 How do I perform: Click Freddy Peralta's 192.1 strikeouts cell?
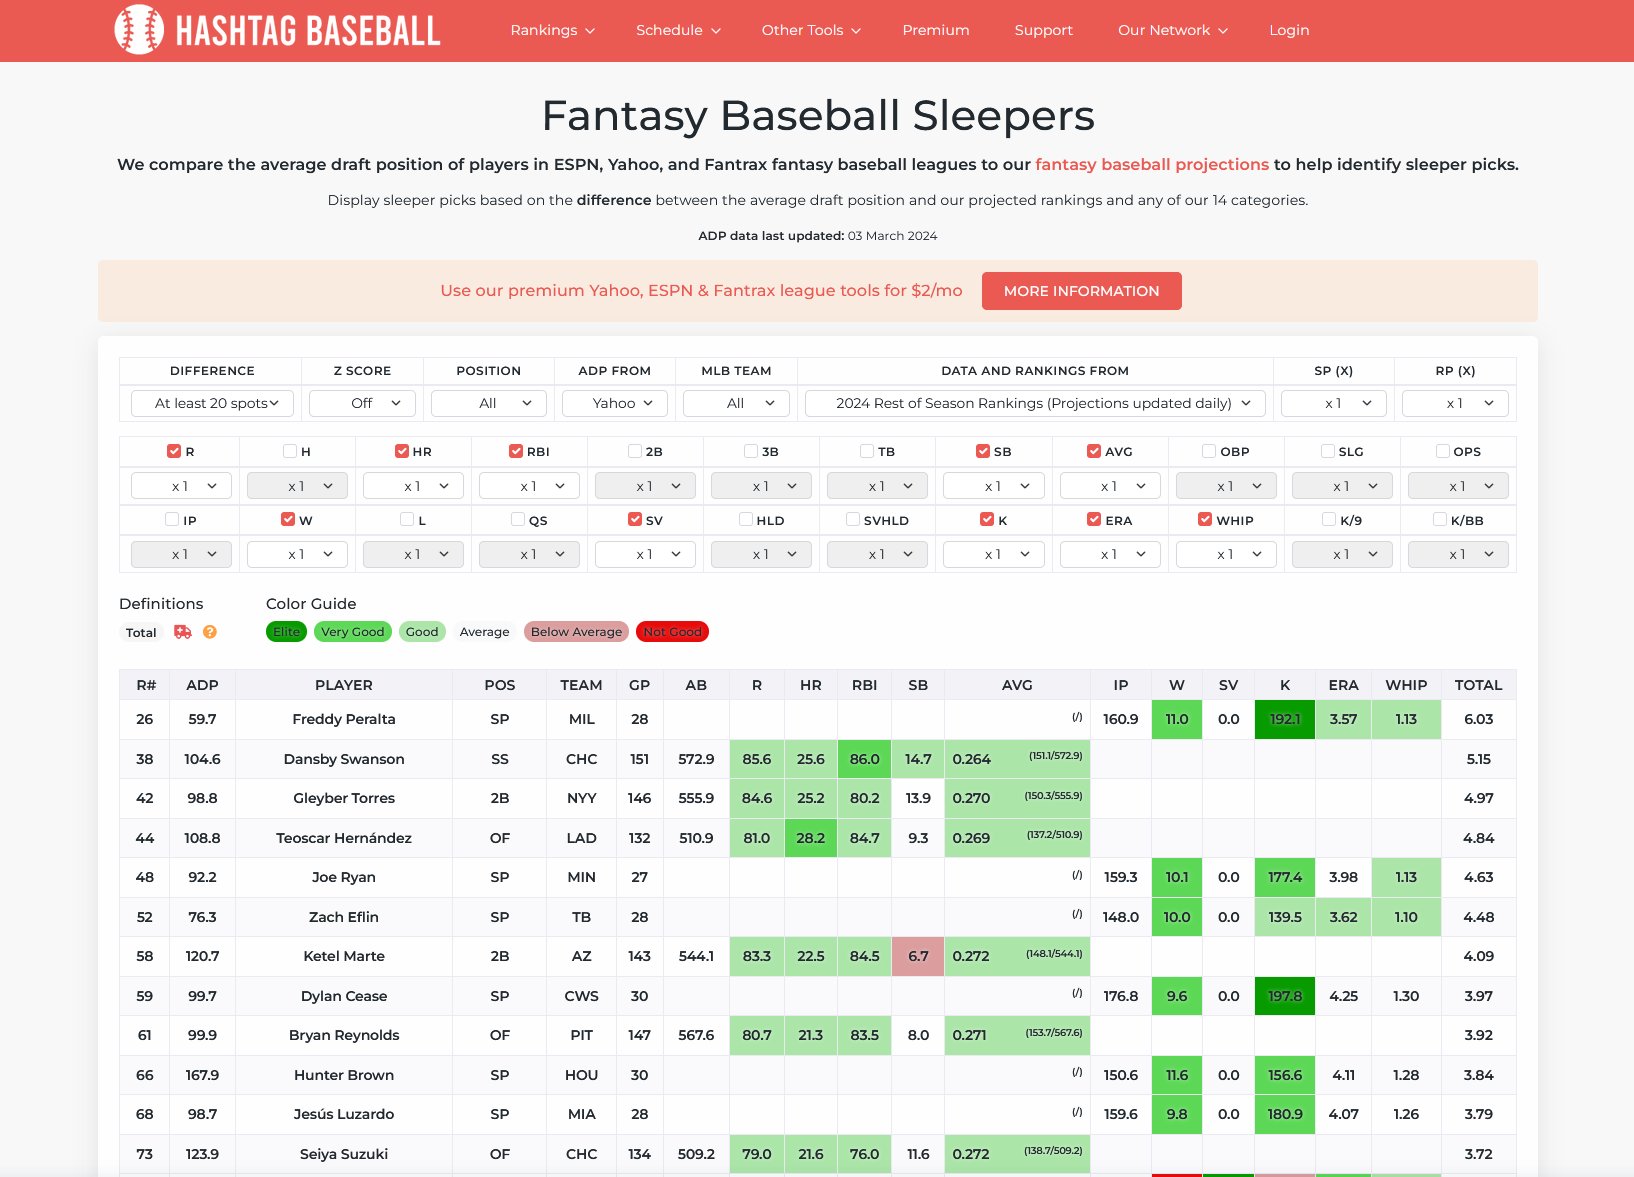click(1285, 719)
